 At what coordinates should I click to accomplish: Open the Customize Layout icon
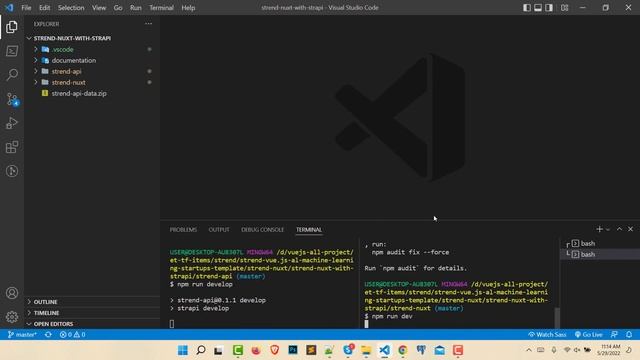tap(564, 7)
